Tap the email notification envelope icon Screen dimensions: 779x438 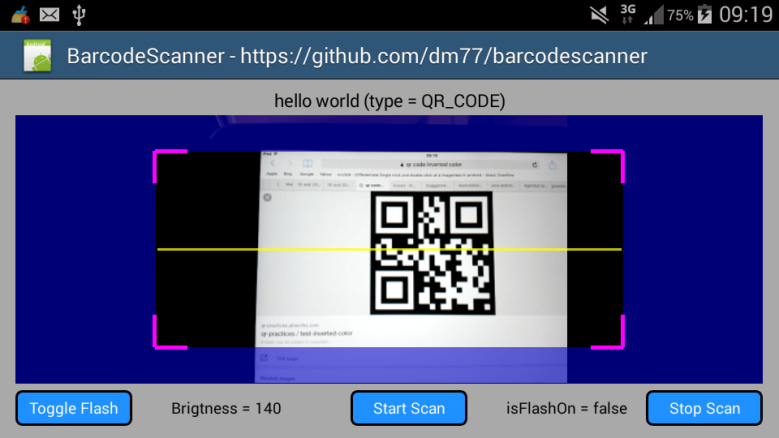coord(49,14)
